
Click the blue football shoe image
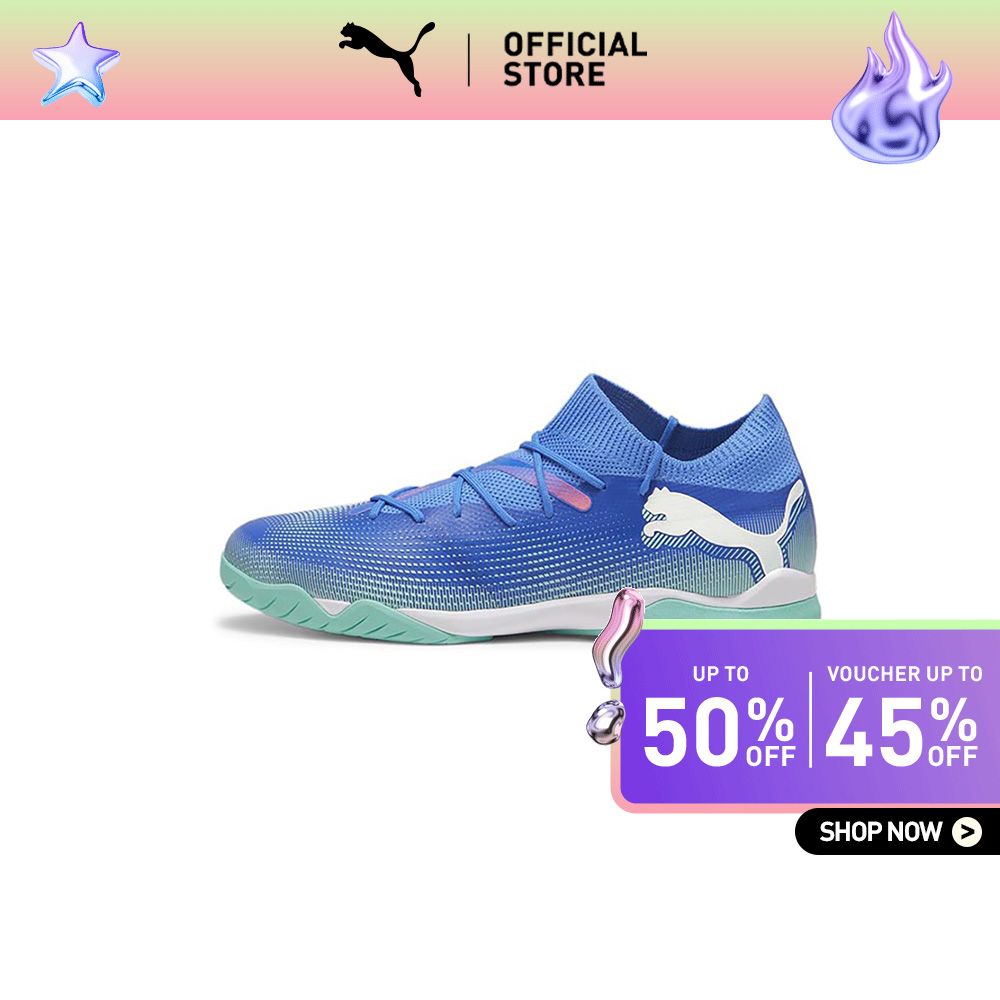[x=519, y=508]
